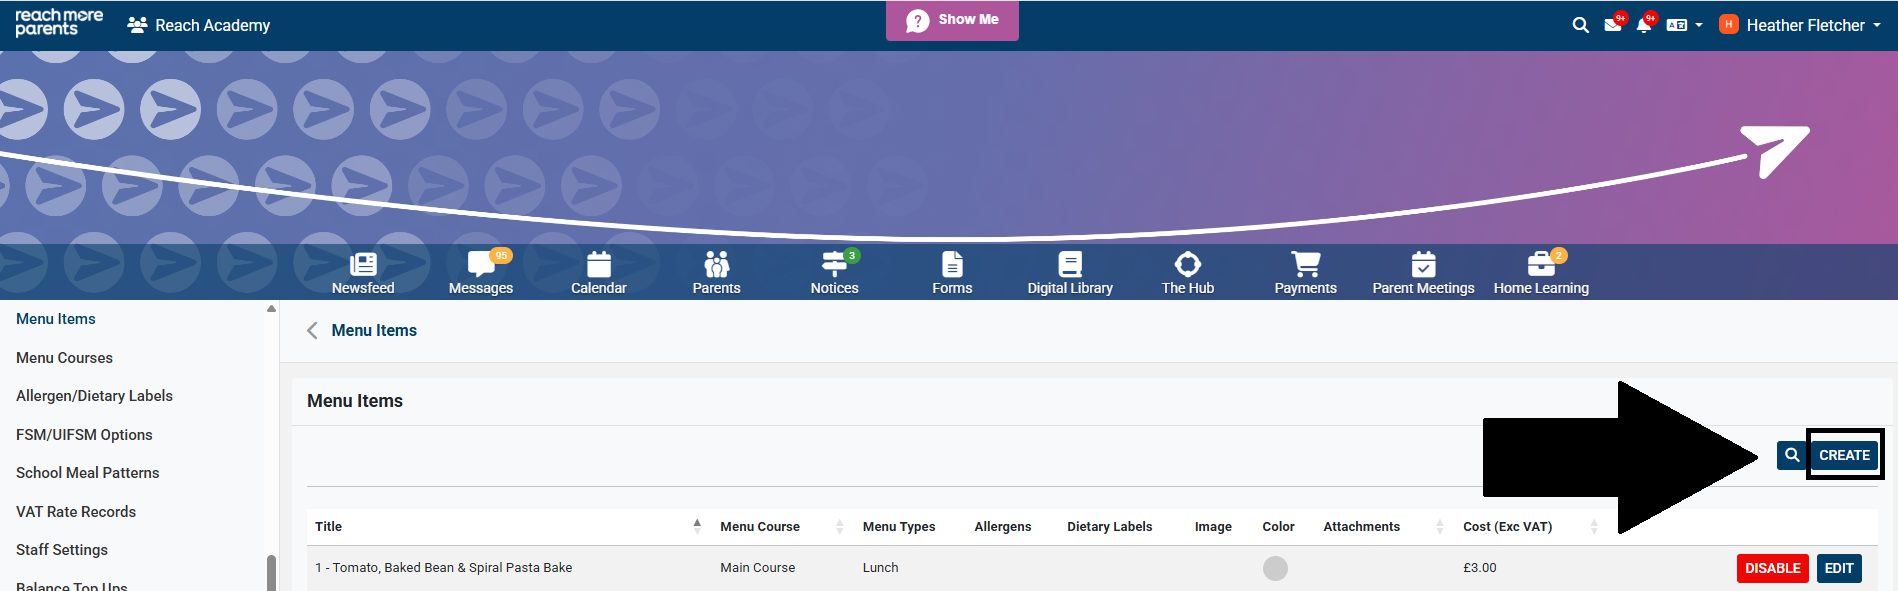Expand the Heather Fletcher user dropdown

point(1803,25)
